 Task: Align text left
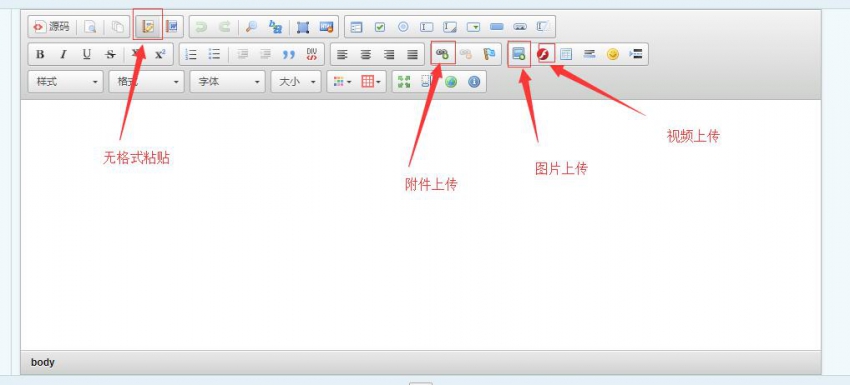pos(342,54)
